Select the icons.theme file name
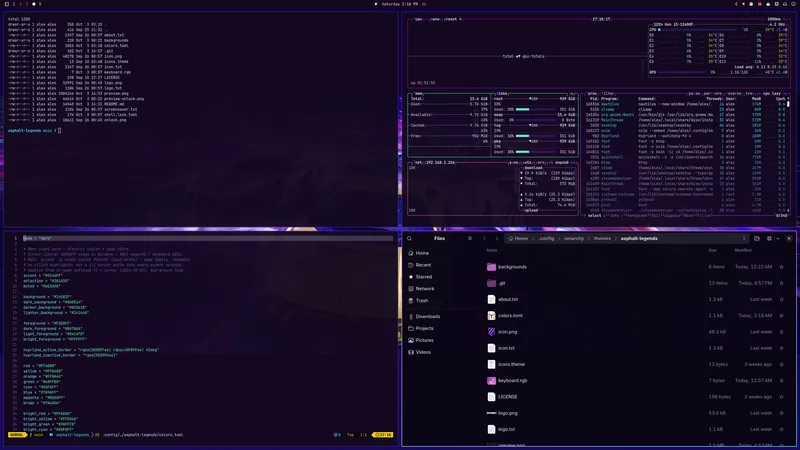The height and width of the screenshot is (450, 800). pos(511,364)
